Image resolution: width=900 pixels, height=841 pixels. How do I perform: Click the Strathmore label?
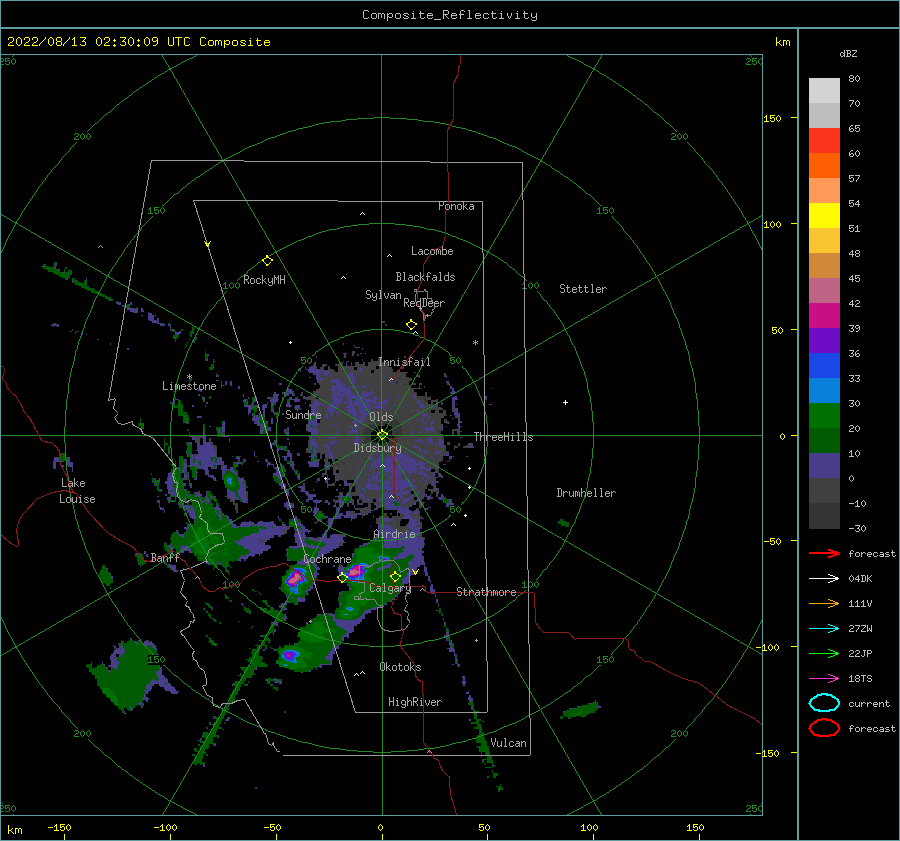(x=486, y=592)
